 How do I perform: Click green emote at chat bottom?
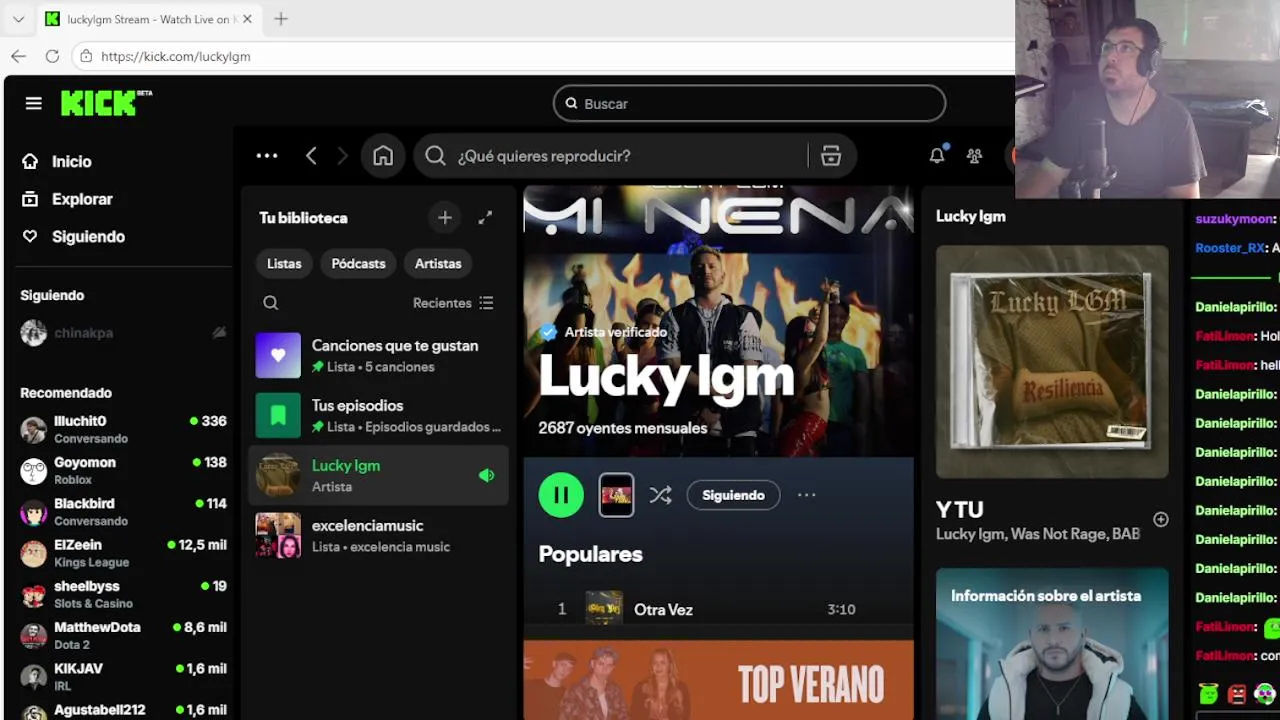point(1209,693)
